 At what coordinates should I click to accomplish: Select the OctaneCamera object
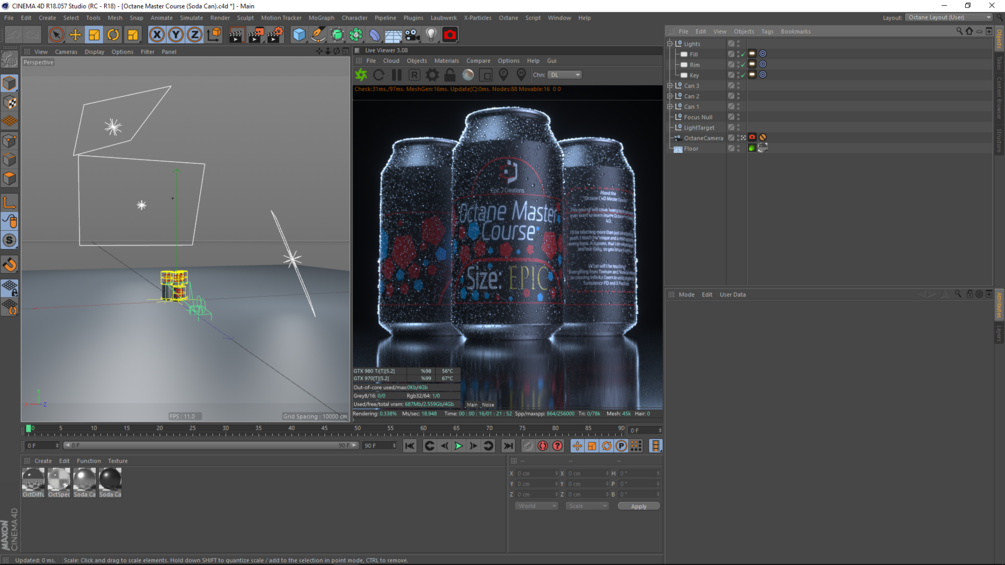(x=703, y=138)
